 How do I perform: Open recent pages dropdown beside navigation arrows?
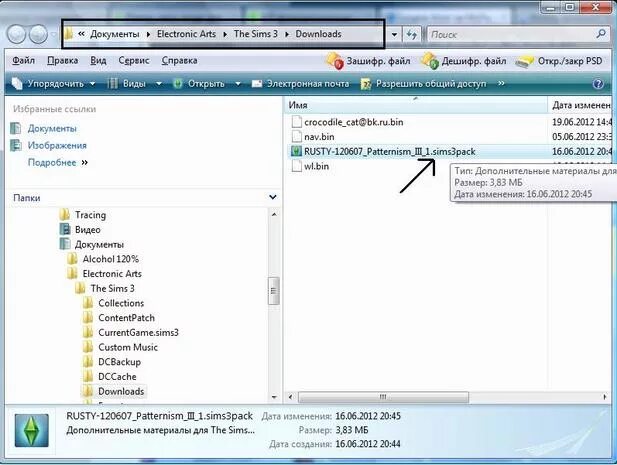pyautogui.click(x=54, y=34)
